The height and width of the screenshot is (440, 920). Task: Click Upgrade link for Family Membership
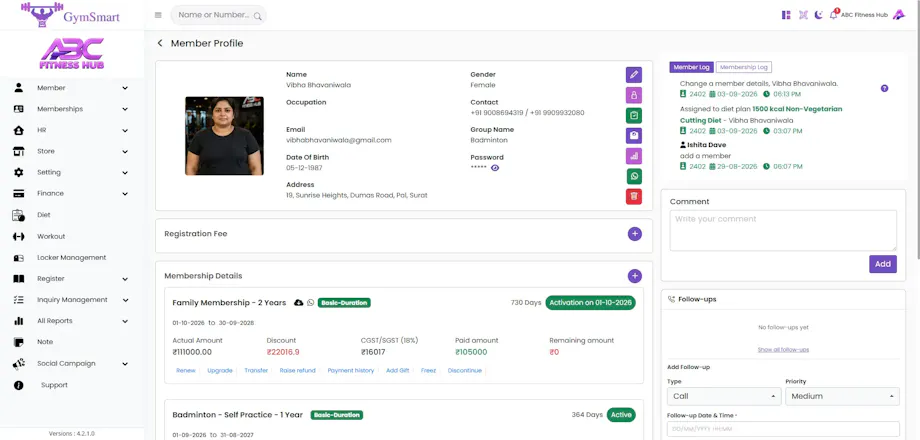click(220, 371)
